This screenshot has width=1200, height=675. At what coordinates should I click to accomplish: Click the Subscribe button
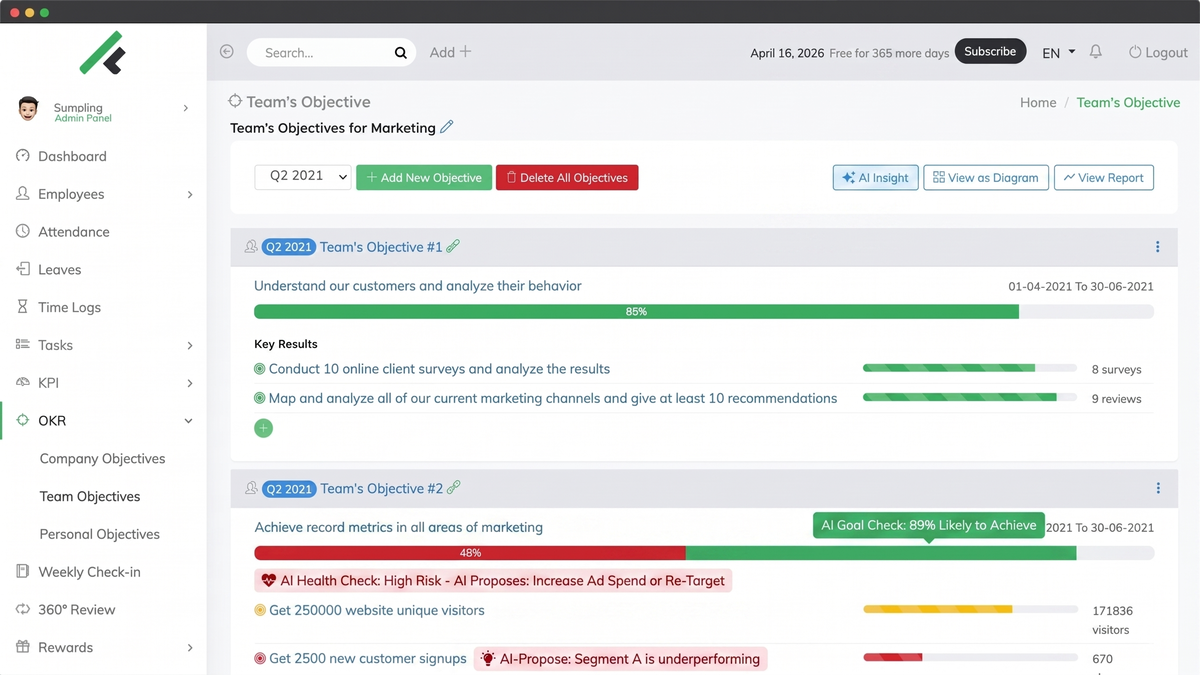(990, 50)
